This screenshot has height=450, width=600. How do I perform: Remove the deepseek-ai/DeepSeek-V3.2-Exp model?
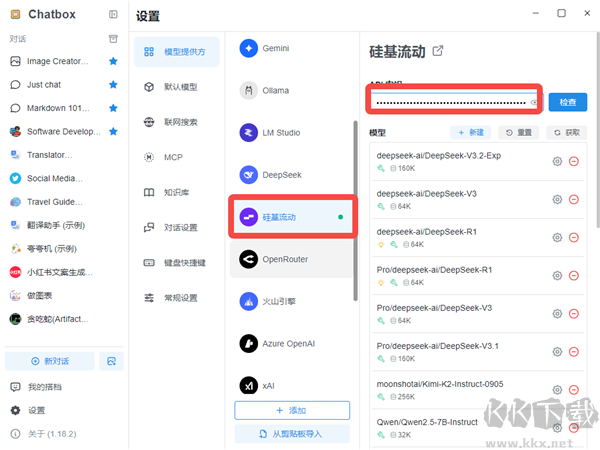click(x=574, y=161)
